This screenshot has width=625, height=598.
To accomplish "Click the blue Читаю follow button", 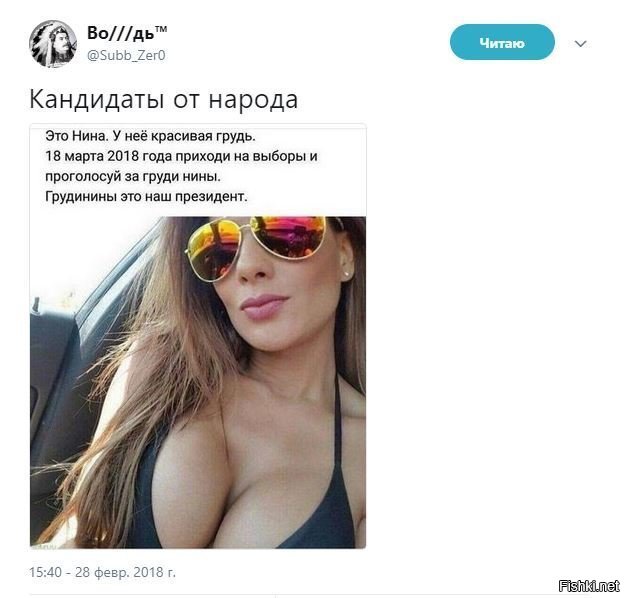I will pyautogui.click(x=502, y=42).
